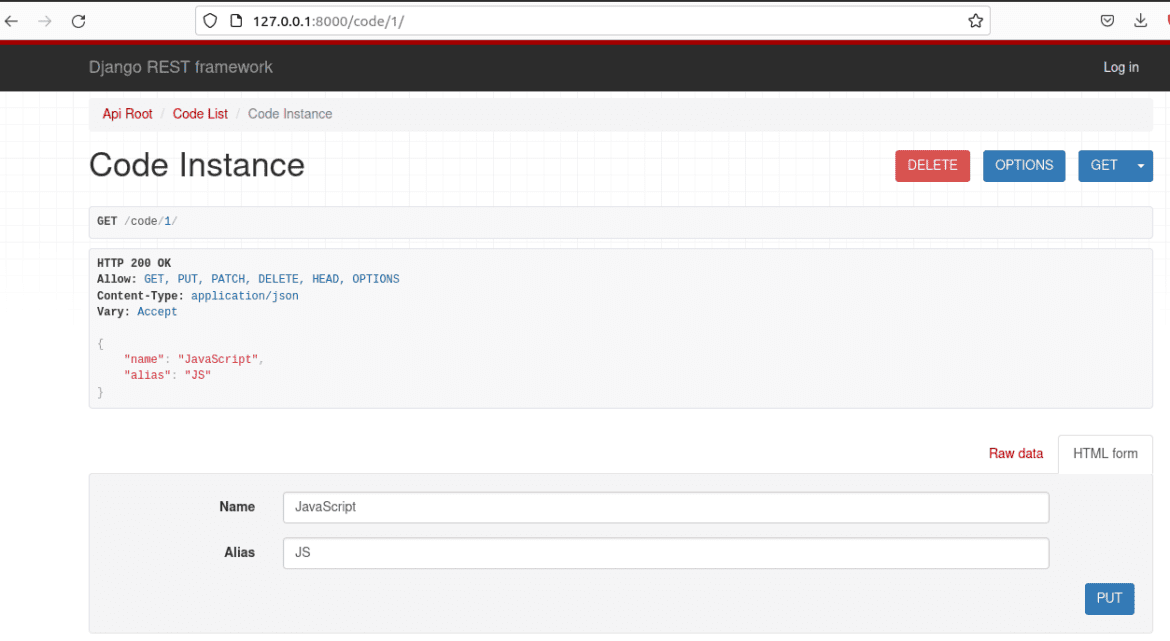Image resolution: width=1170 pixels, height=641 pixels.
Task: Click inside the Name input field
Action: pyautogui.click(x=666, y=507)
